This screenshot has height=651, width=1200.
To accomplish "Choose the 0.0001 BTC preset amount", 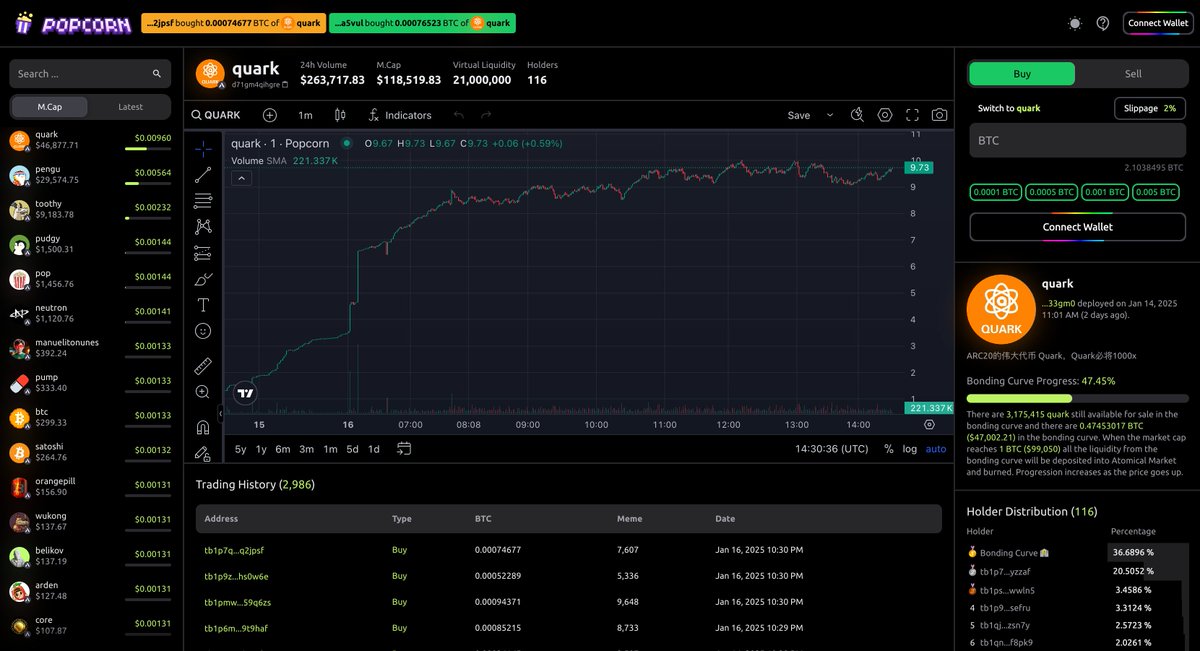I will click(x=995, y=192).
